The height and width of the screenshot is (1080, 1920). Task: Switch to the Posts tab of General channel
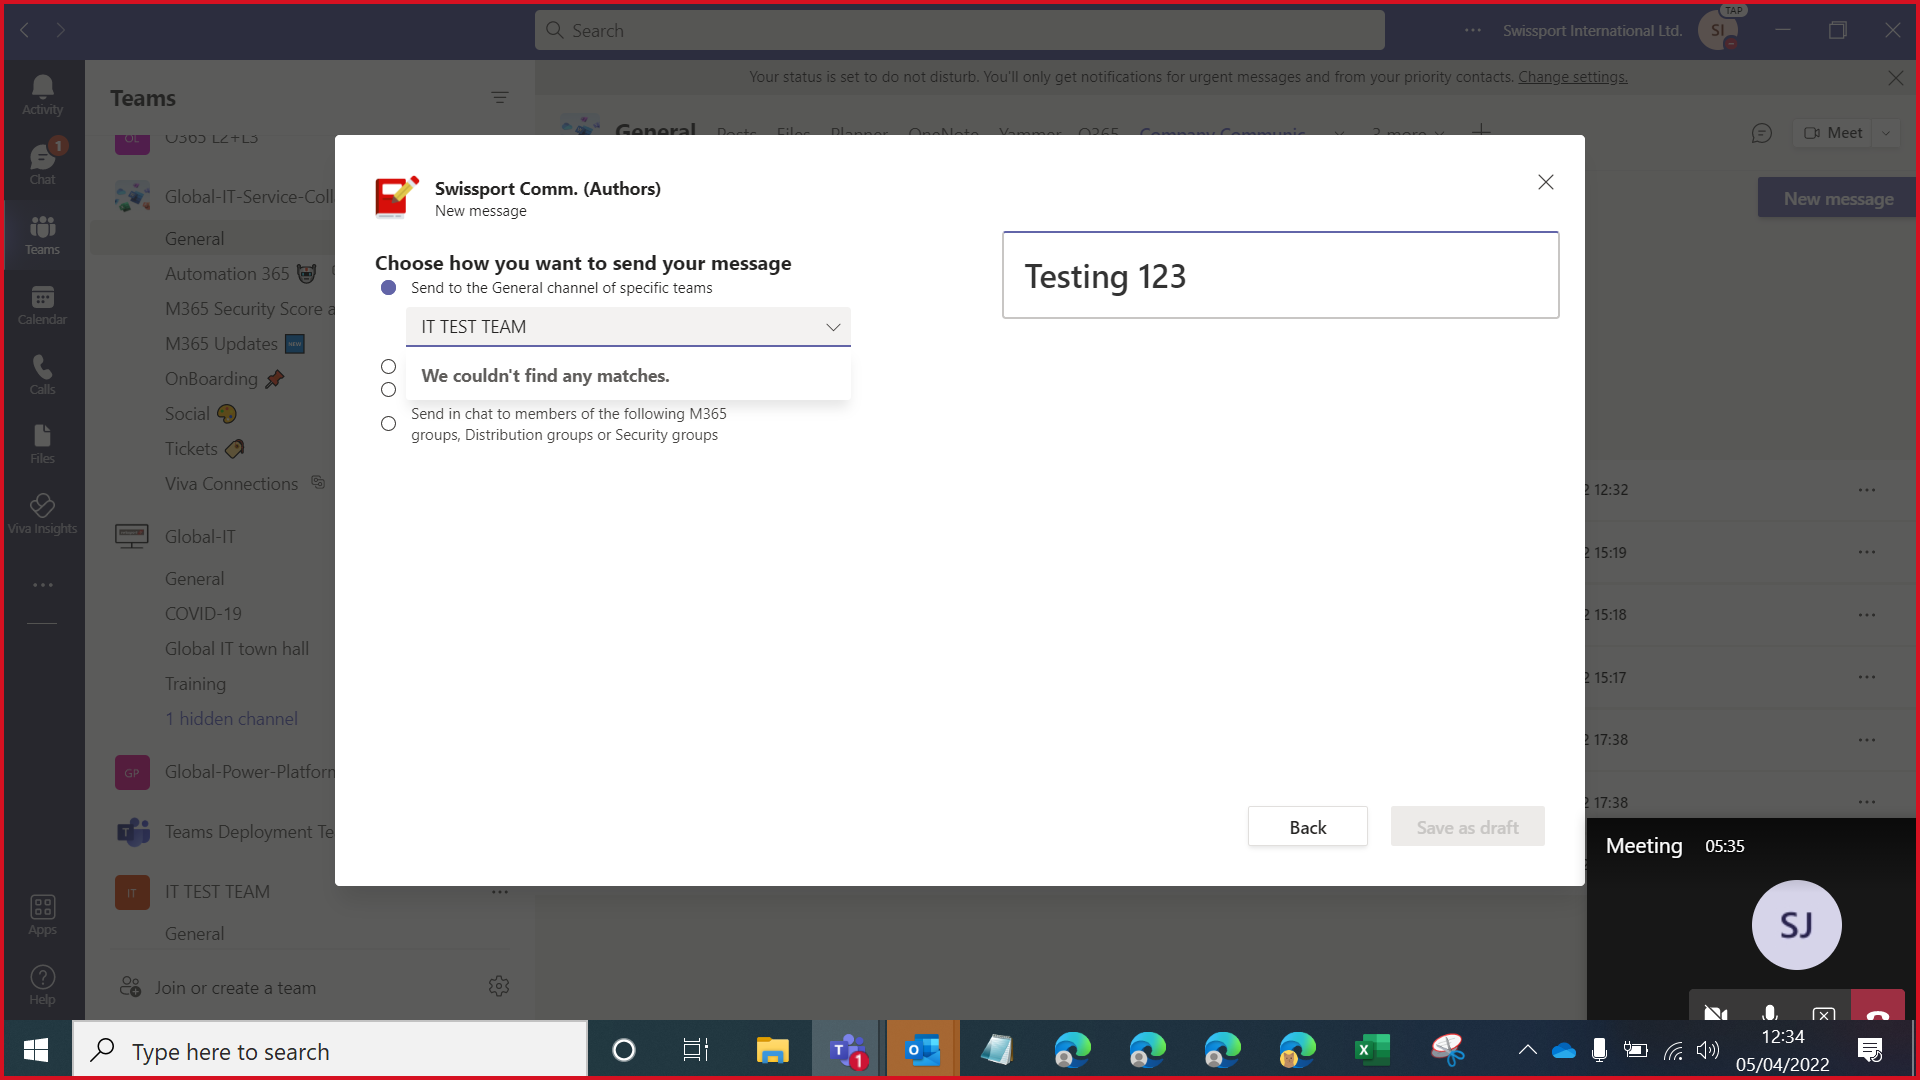pyautogui.click(x=737, y=134)
